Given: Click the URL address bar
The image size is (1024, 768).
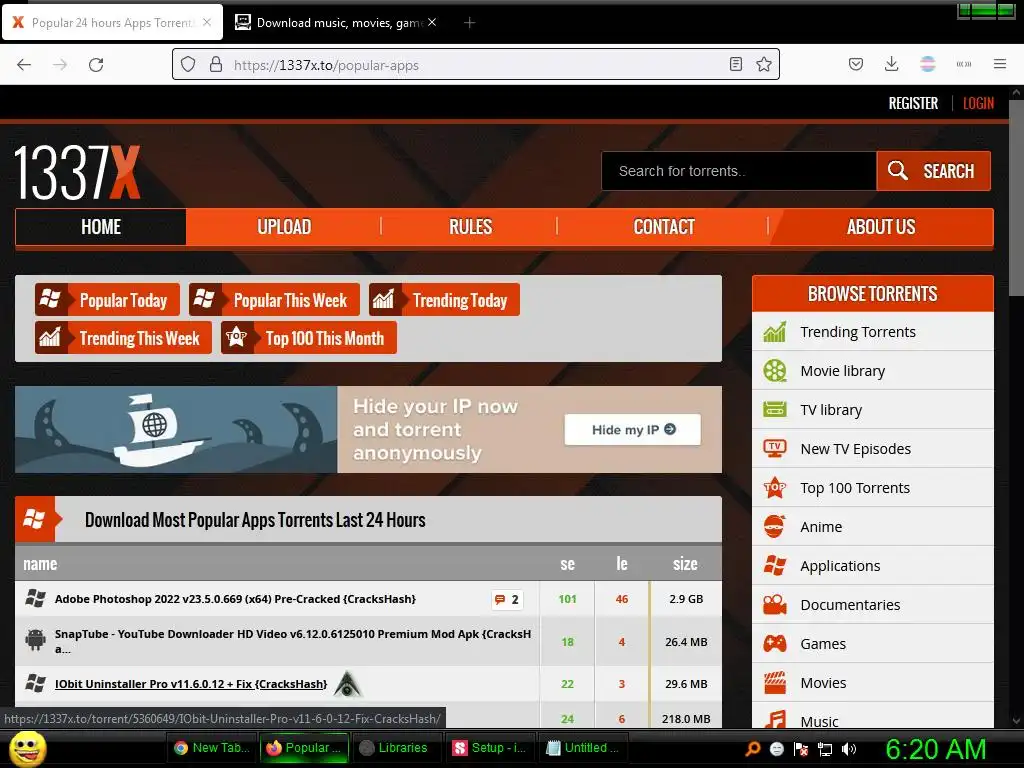Looking at the screenshot, I should (475, 65).
